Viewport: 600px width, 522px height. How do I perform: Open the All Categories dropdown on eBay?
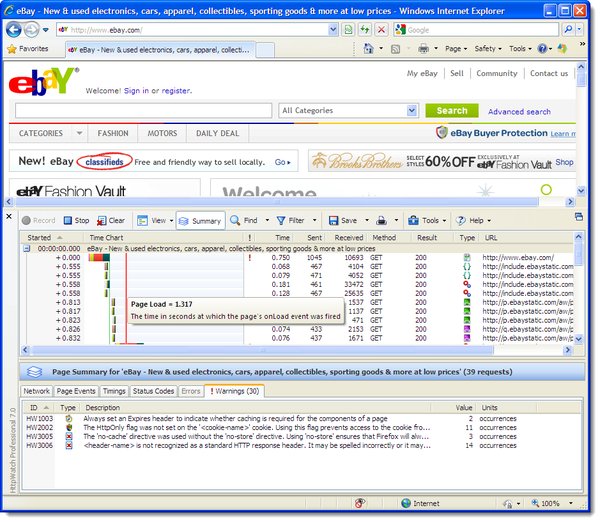(x=348, y=111)
